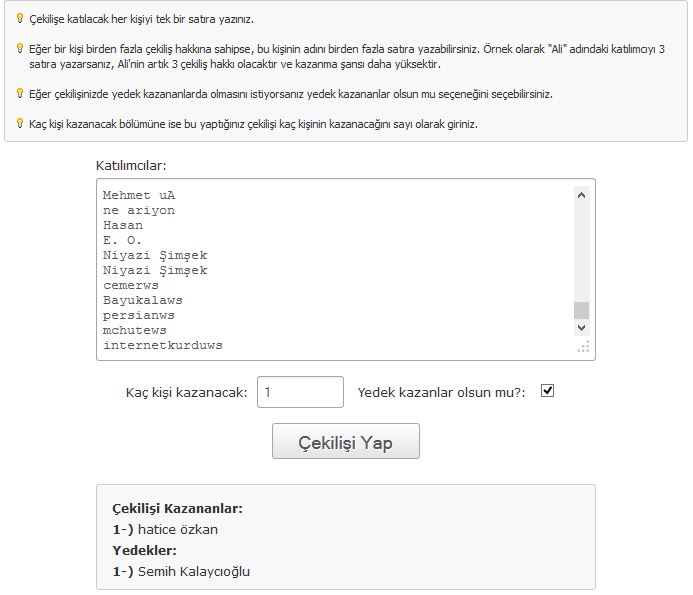Click the lightbulb icon by 'Kaç kişi kazanacak bölümüne' tip
The image size is (693, 595).
[x=19, y=123]
